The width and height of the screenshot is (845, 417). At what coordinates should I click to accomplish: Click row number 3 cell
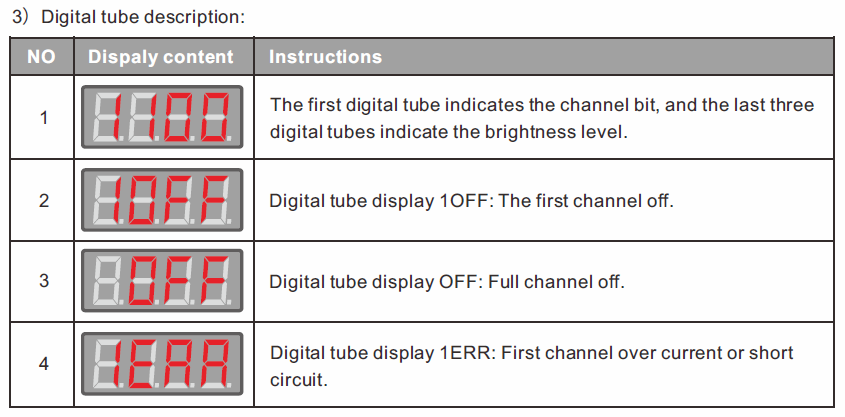(x=41, y=281)
